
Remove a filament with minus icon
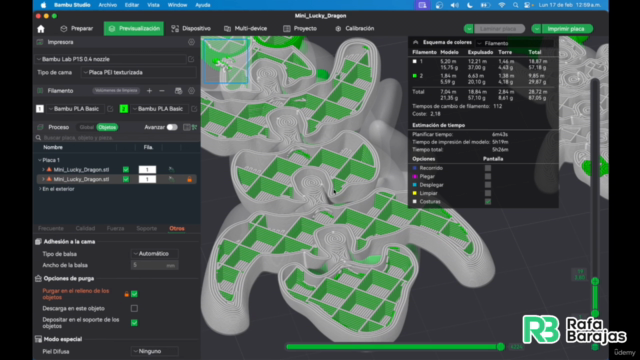[x=162, y=91]
